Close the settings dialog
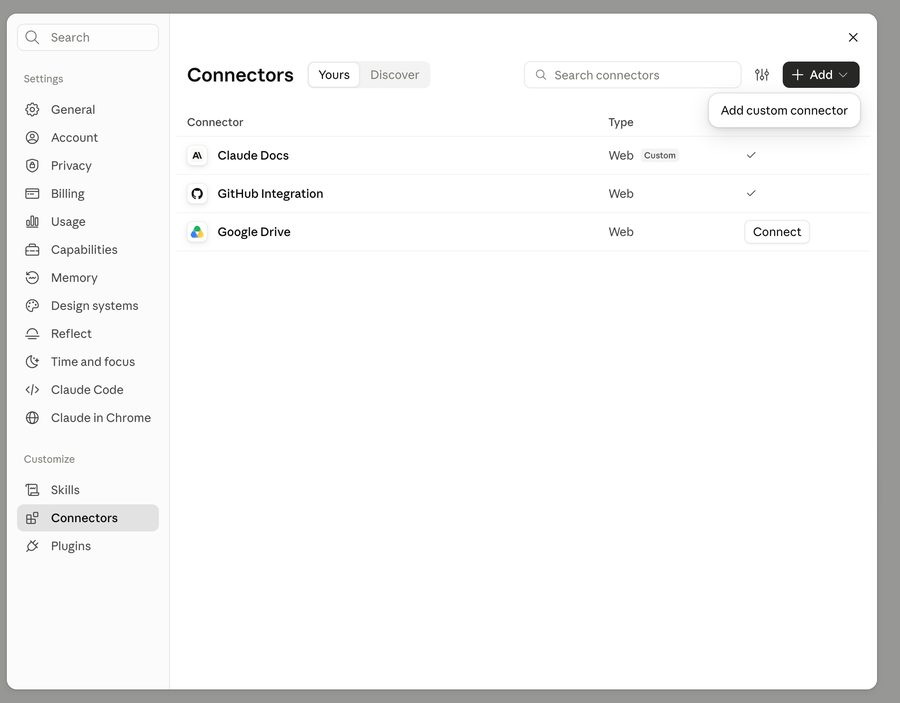 coord(853,37)
